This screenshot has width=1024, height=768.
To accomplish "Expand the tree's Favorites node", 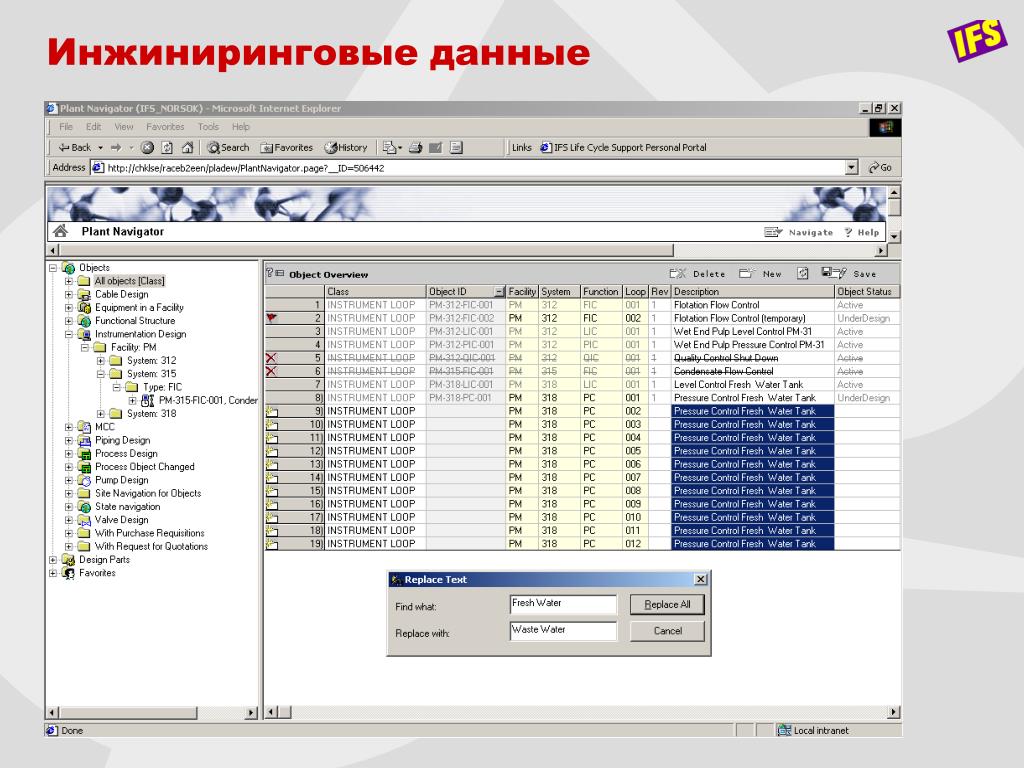I will tap(53, 573).
